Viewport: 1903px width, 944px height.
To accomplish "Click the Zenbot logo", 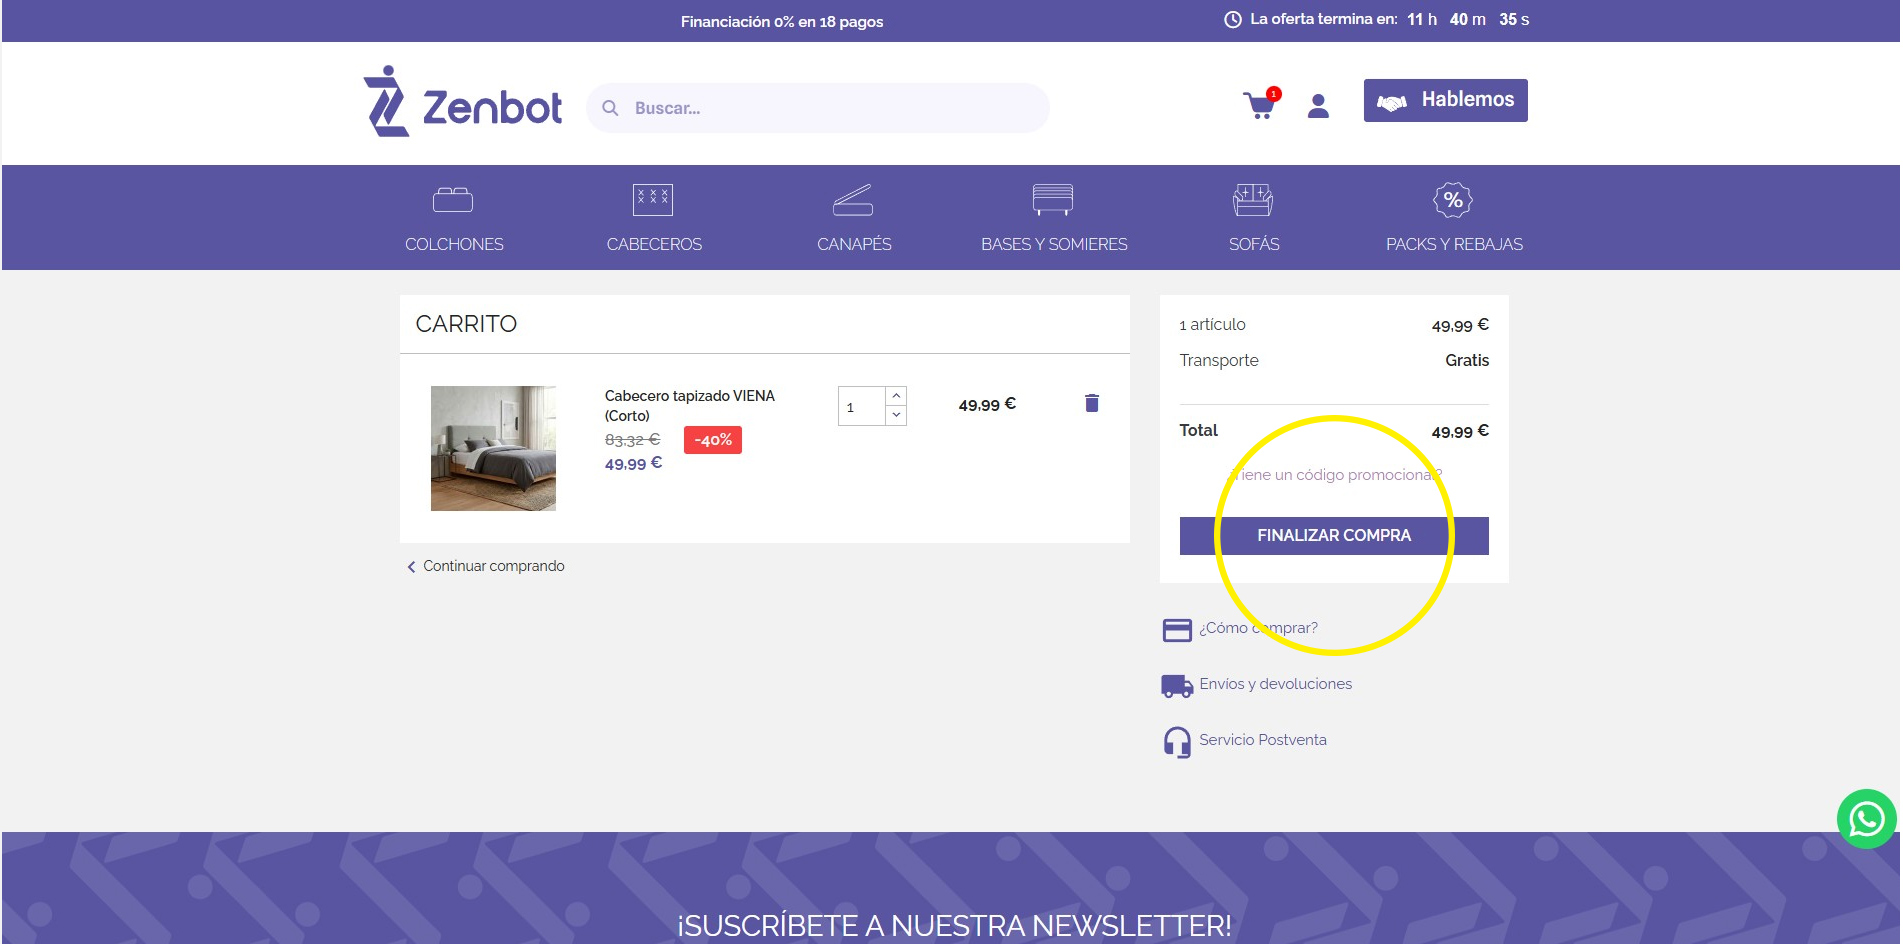I will tap(462, 103).
